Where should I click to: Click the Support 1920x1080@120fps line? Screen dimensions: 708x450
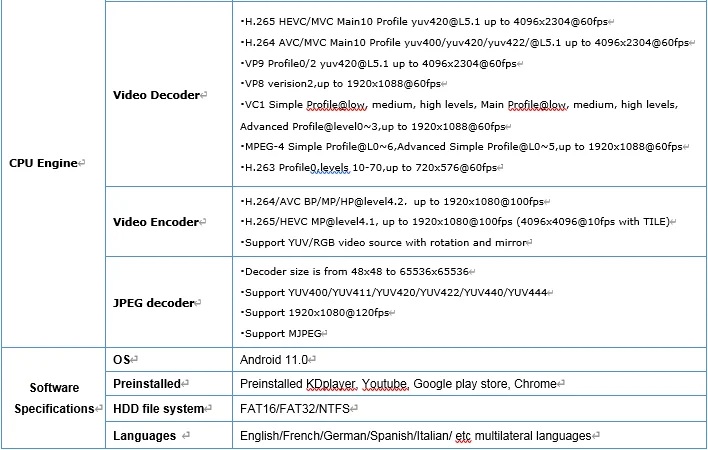coord(315,313)
